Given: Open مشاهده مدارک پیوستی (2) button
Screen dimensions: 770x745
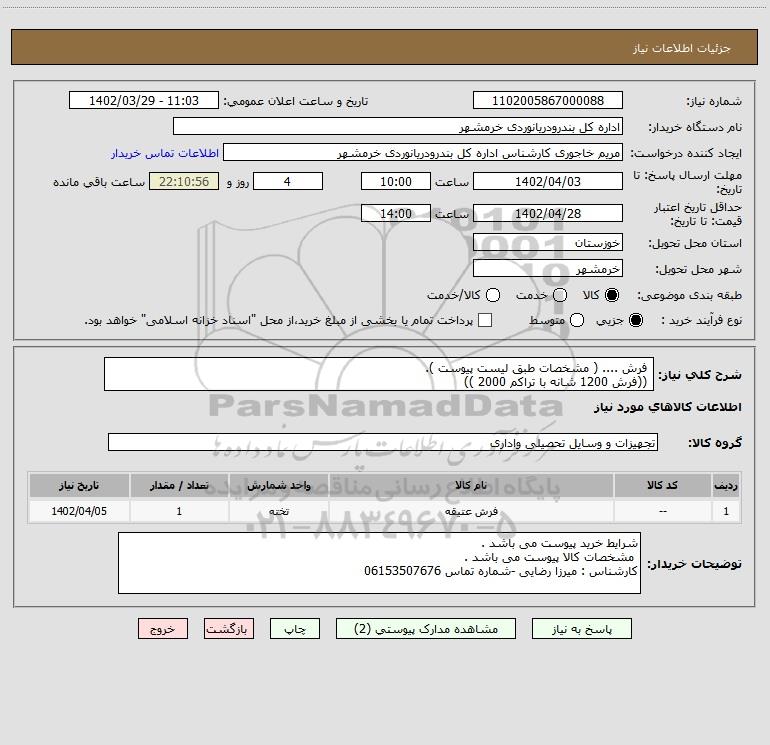Looking at the screenshot, I should [426, 629].
